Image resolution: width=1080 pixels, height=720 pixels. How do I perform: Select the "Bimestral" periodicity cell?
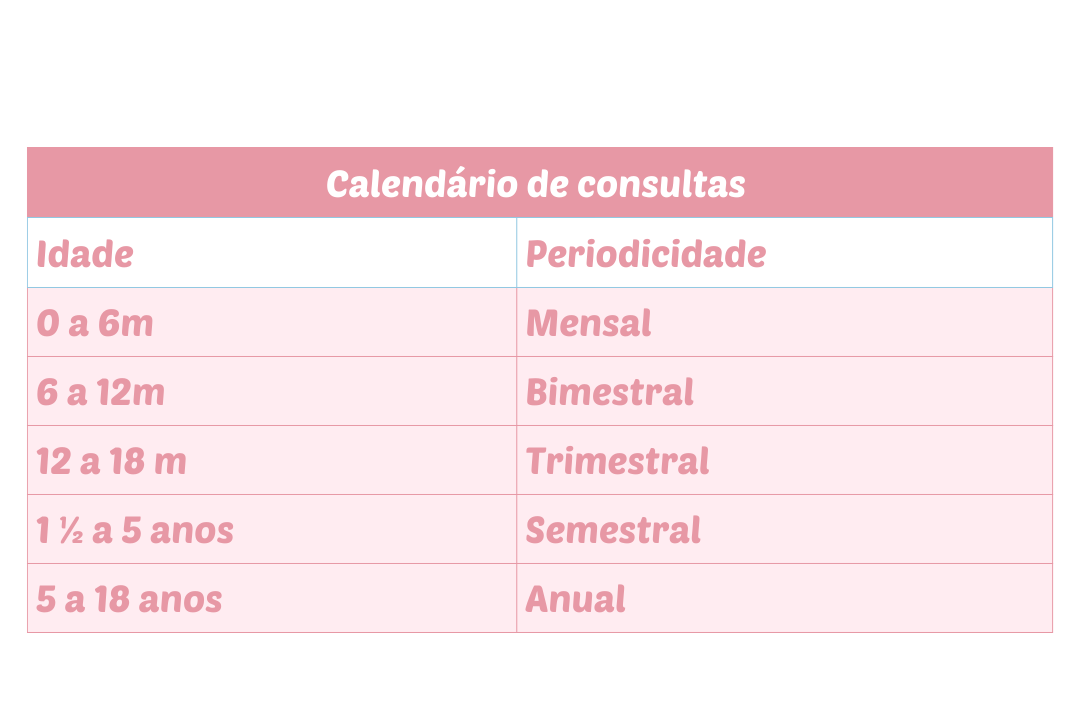coord(610,392)
